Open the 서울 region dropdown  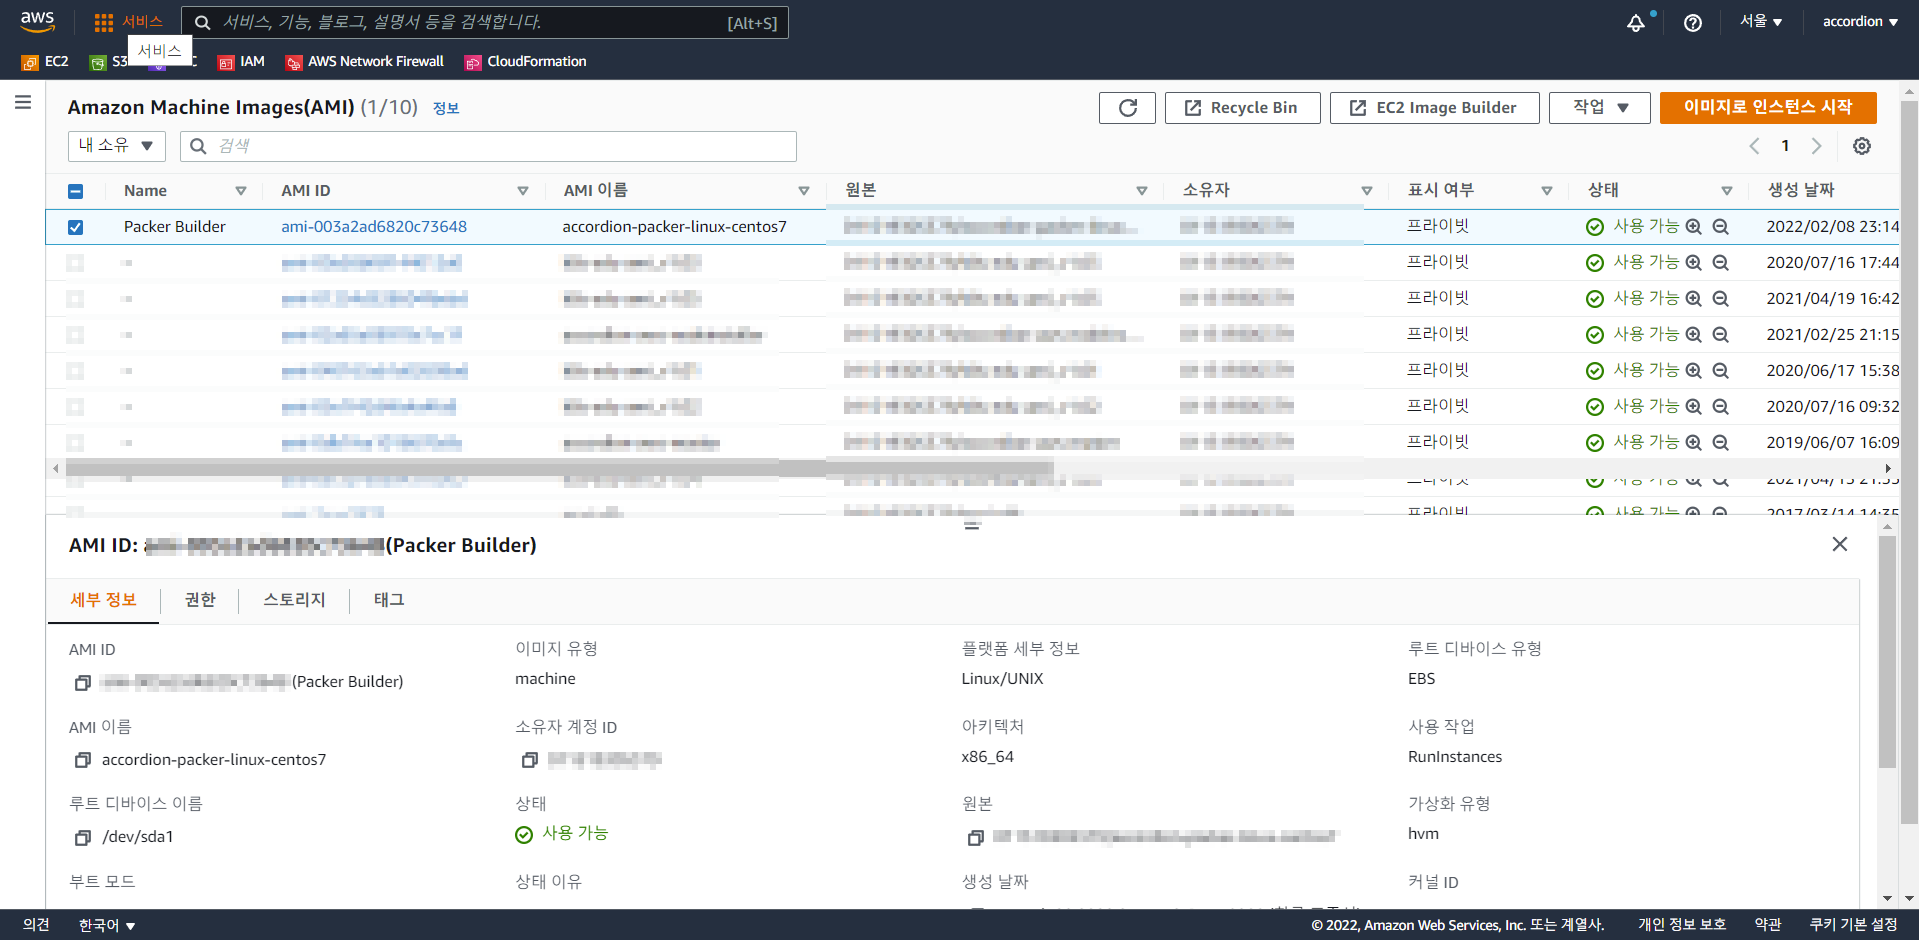pyautogui.click(x=1761, y=21)
